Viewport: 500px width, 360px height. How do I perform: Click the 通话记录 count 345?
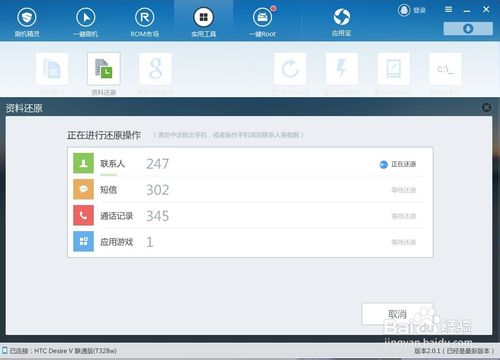(158, 216)
